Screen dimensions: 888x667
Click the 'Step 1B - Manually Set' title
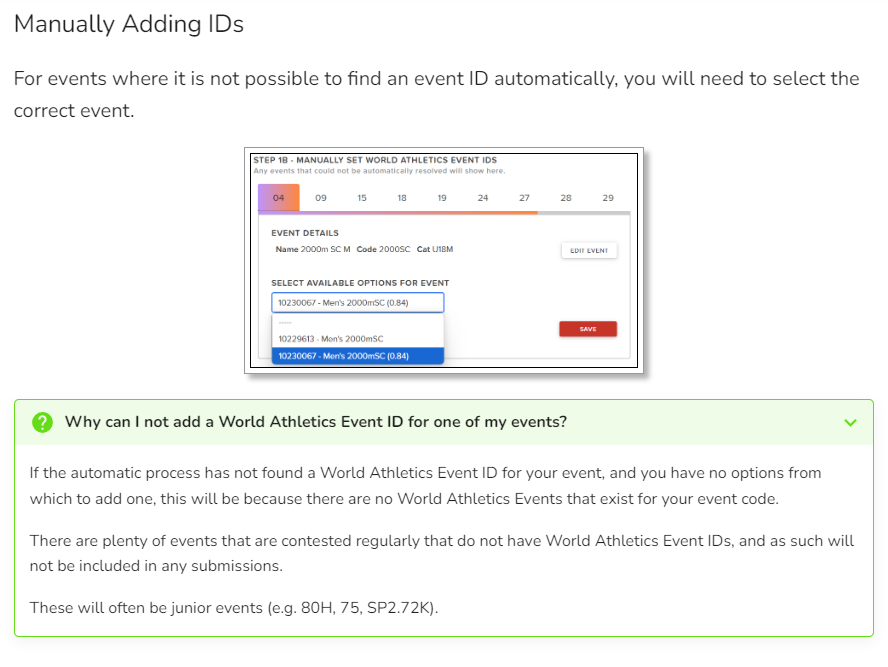[x=375, y=160]
